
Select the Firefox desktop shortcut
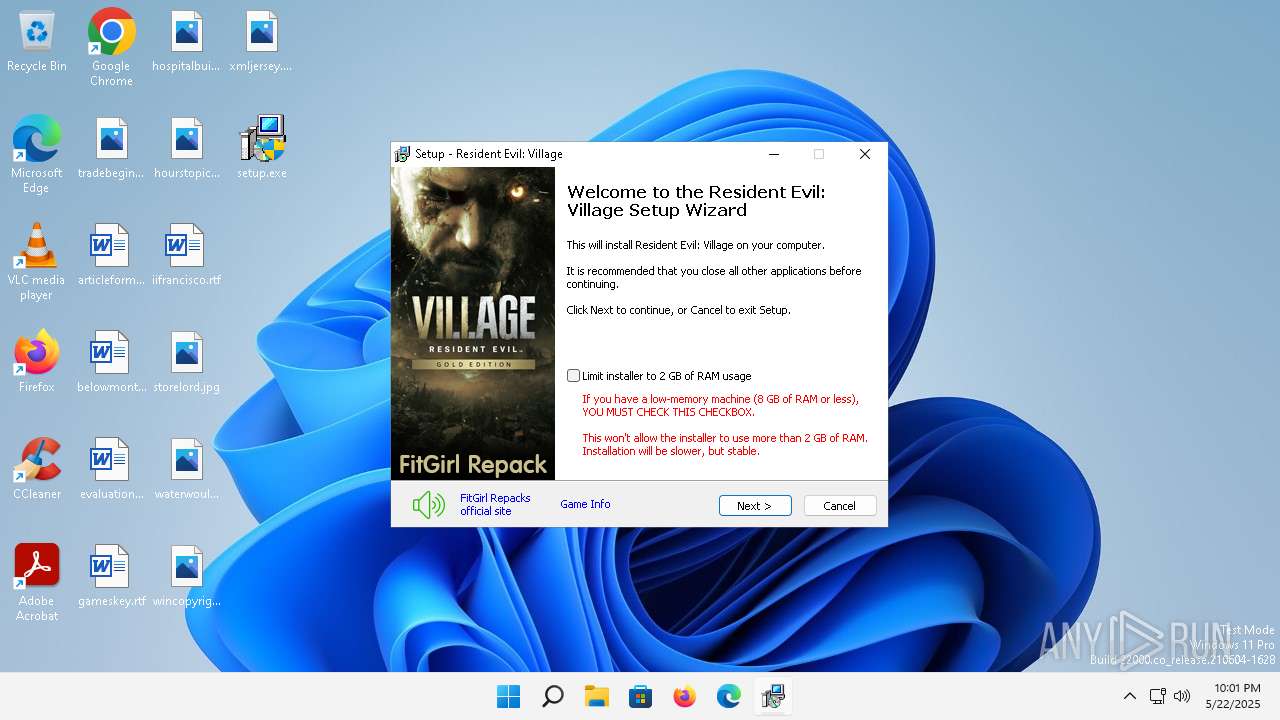(37, 363)
